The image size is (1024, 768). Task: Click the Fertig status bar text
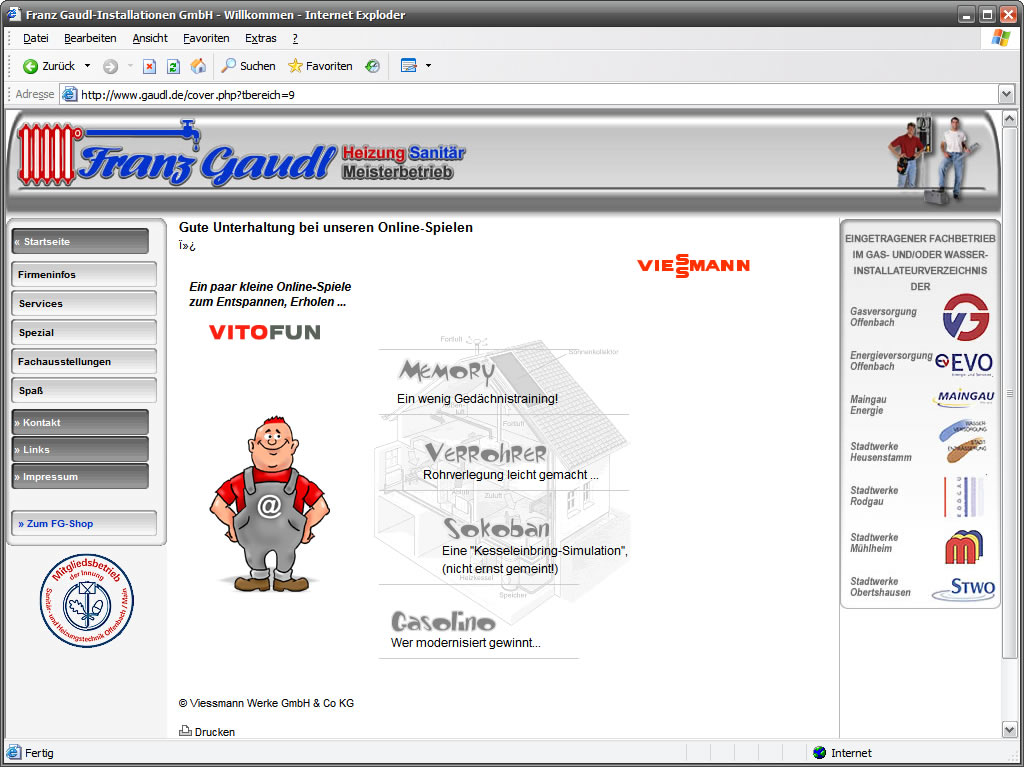39,753
